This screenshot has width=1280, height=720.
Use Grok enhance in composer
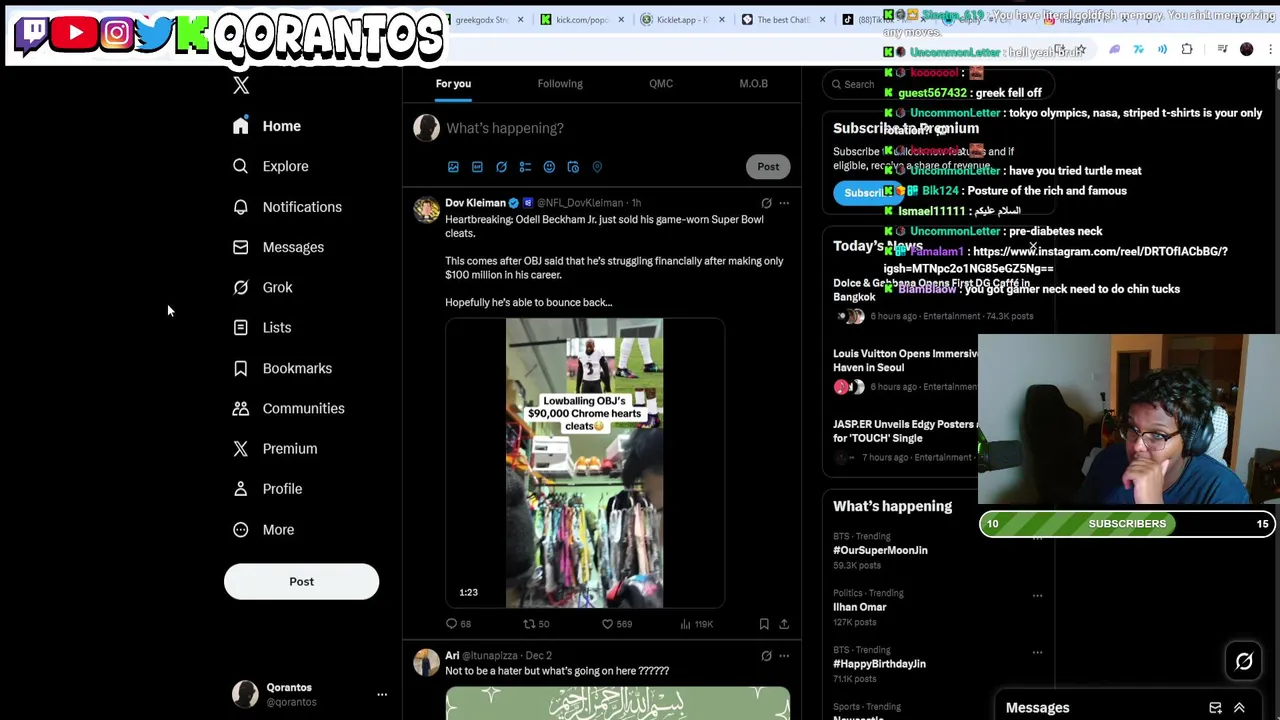(501, 167)
